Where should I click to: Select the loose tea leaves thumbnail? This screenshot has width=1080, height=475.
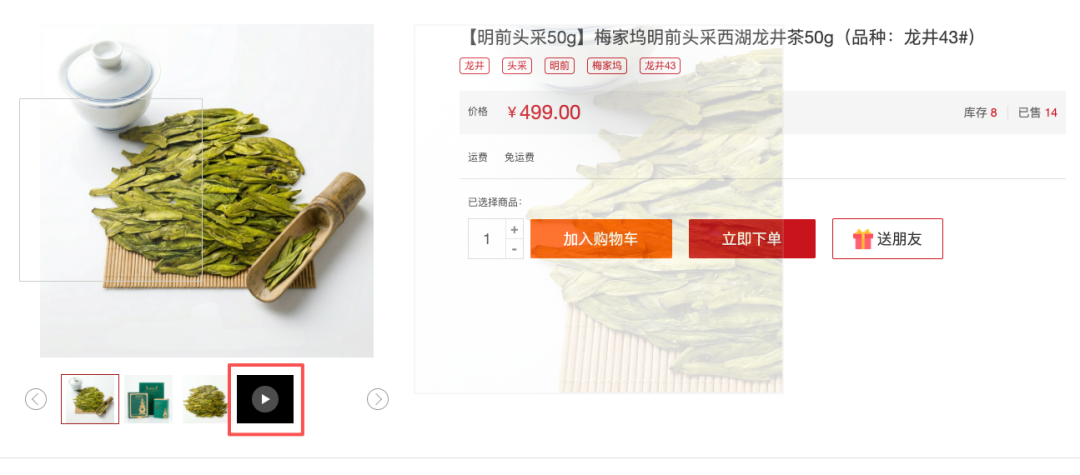pos(205,399)
